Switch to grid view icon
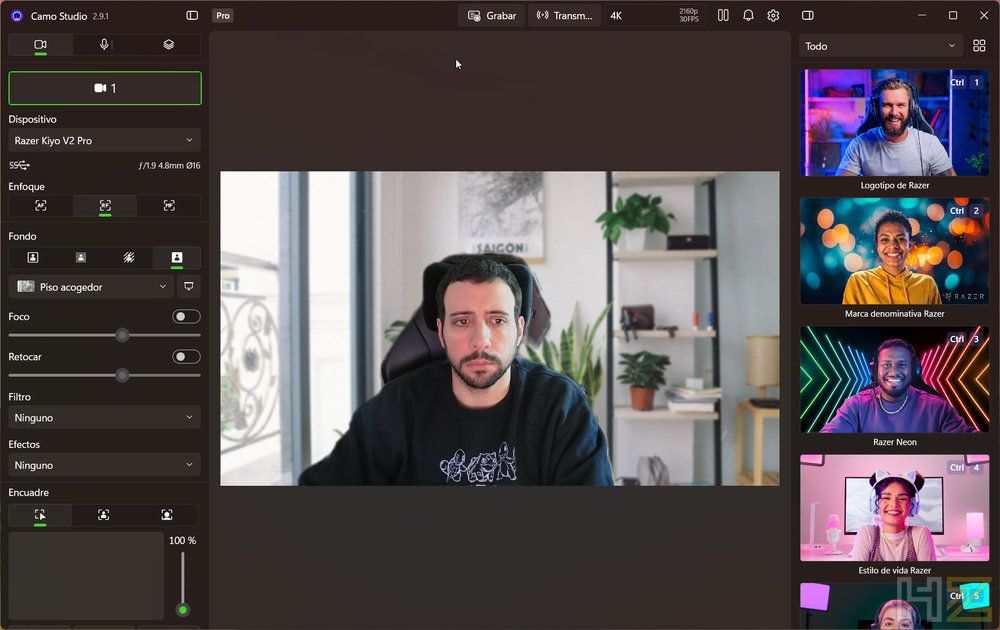1000x630 pixels. point(979,46)
